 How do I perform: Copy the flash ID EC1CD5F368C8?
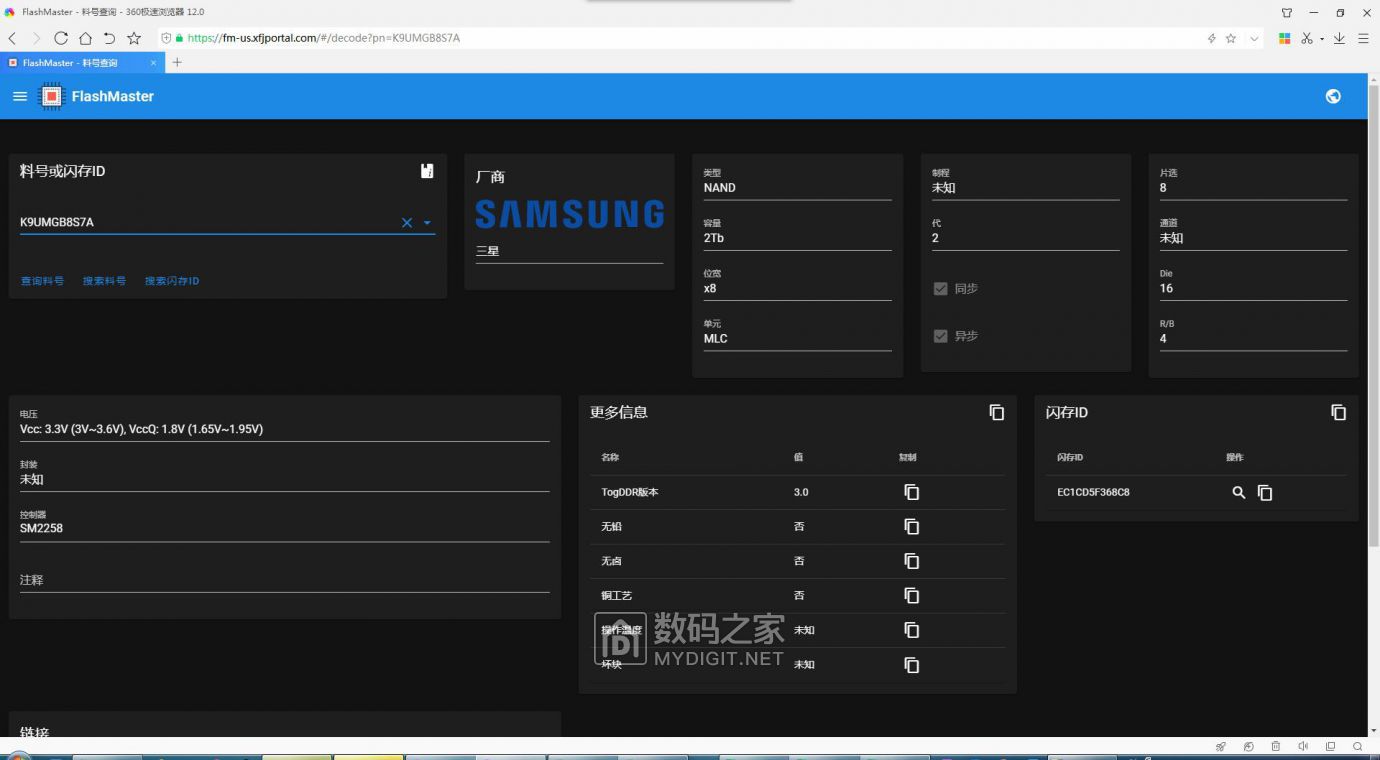(1265, 492)
